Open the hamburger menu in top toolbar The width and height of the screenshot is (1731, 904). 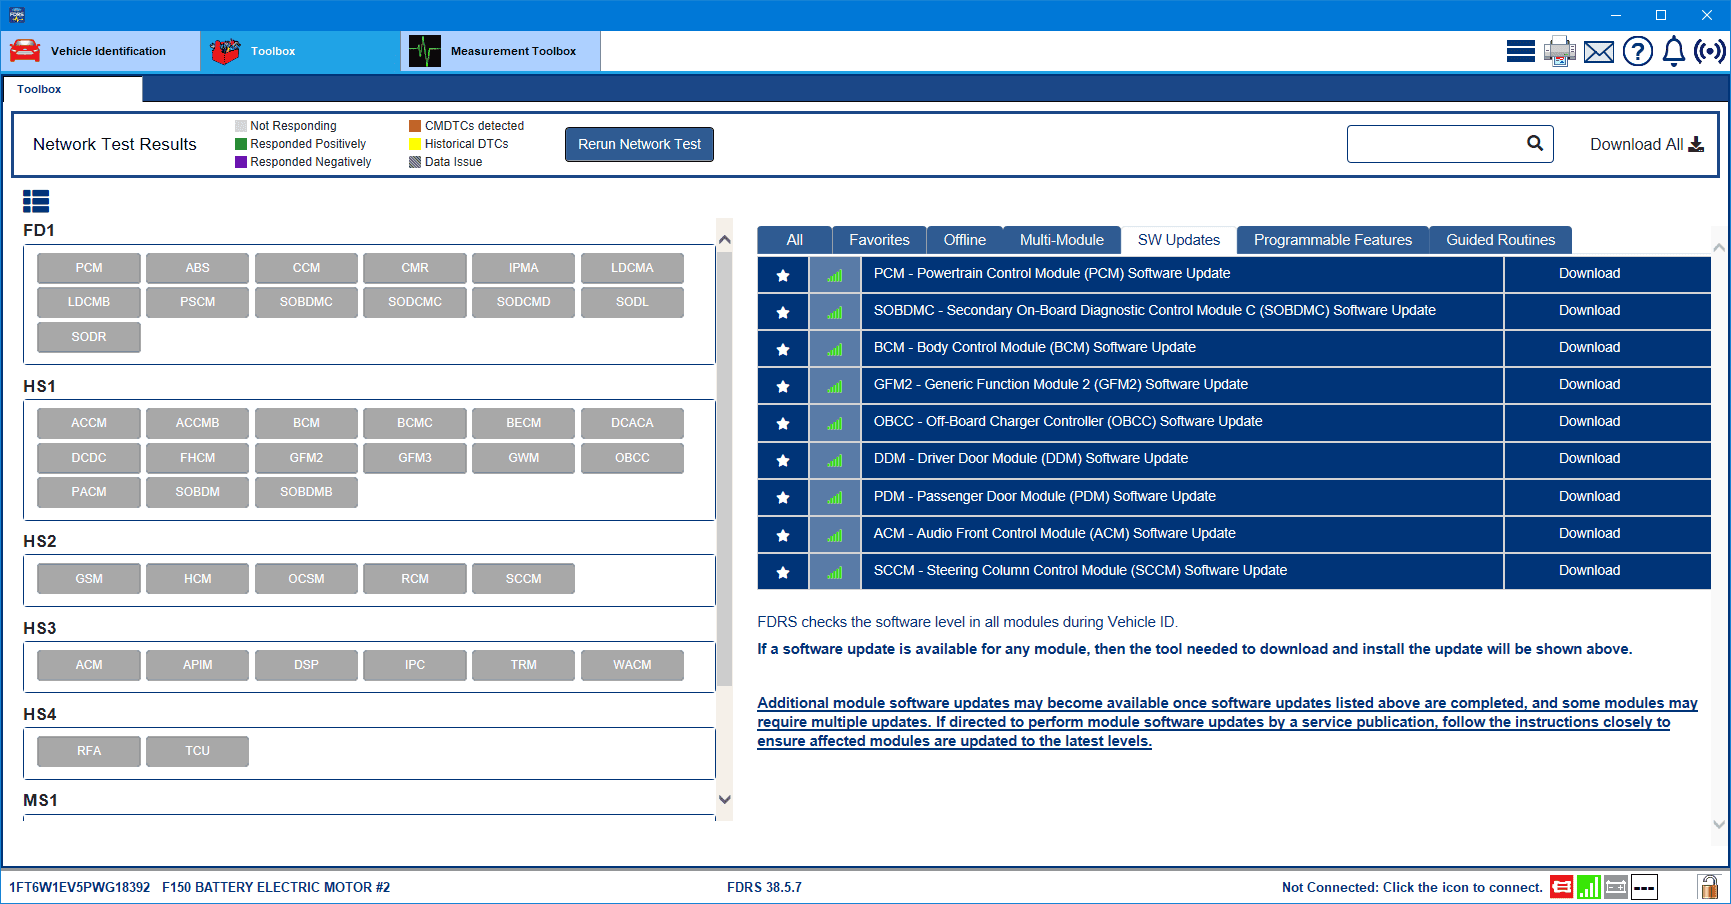coord(1520,51)
